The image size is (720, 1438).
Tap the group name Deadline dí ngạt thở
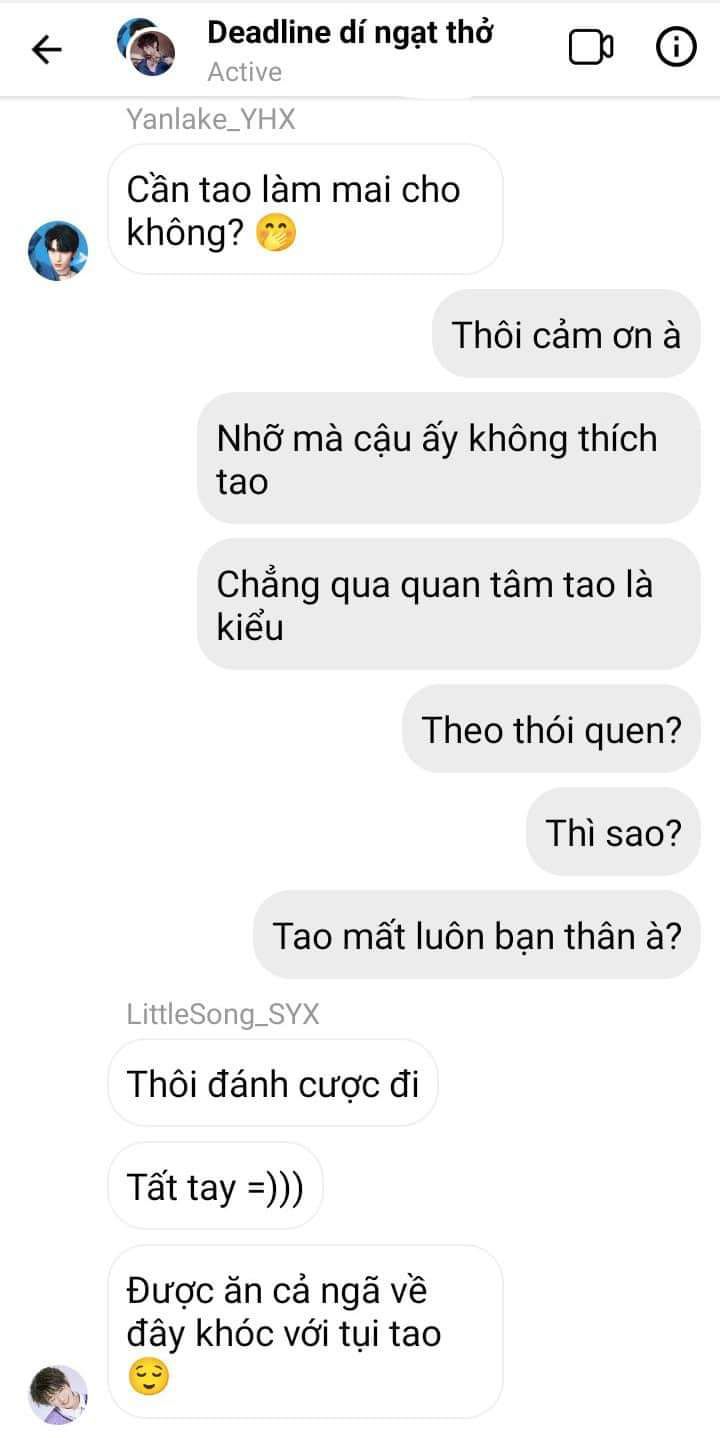[x=350, y=33]
